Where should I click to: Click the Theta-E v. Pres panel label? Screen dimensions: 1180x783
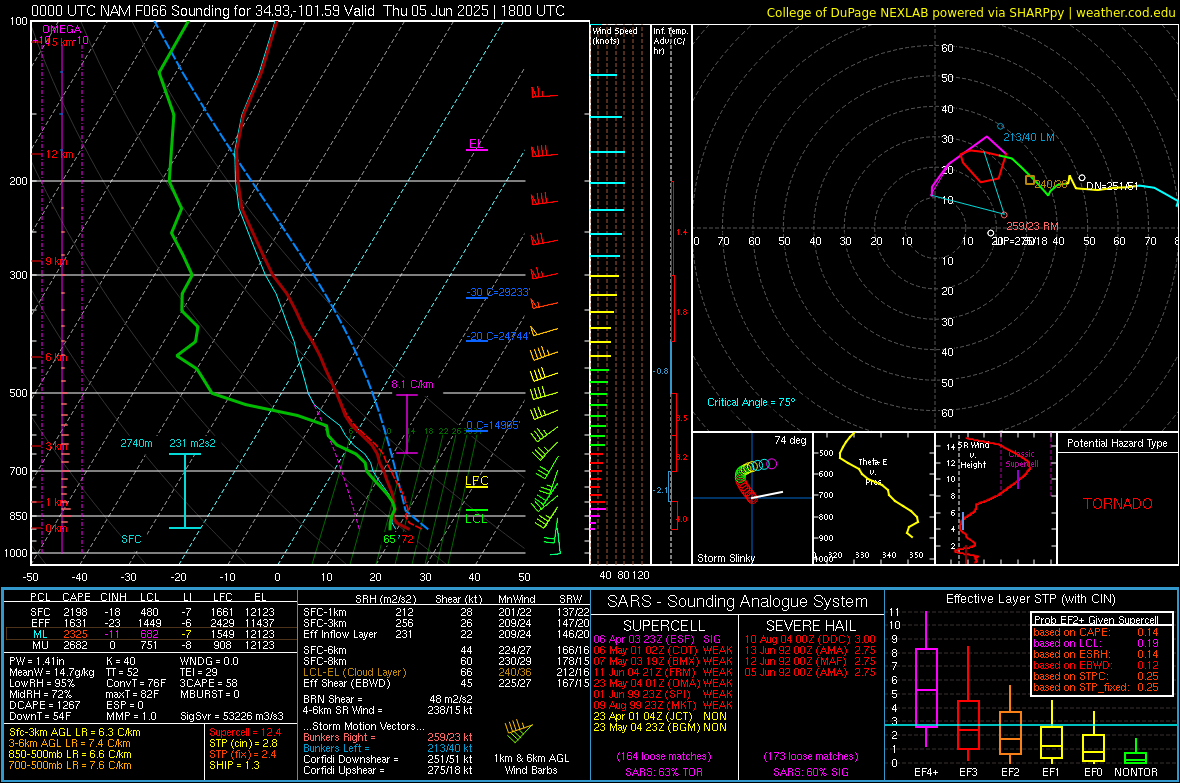(x=874, y=471)
